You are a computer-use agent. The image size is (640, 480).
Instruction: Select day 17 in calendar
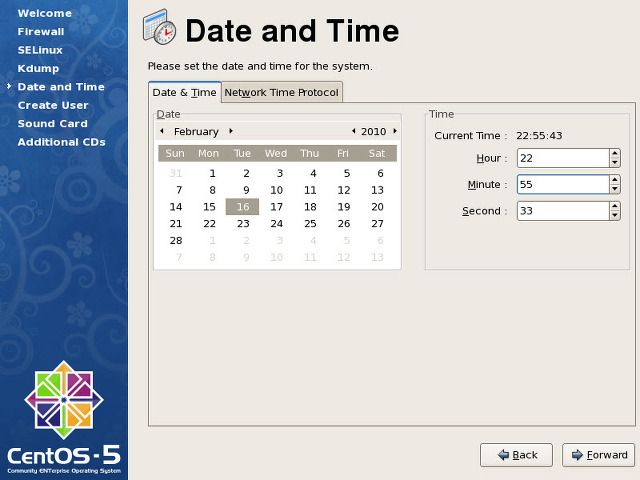point(276,207)
